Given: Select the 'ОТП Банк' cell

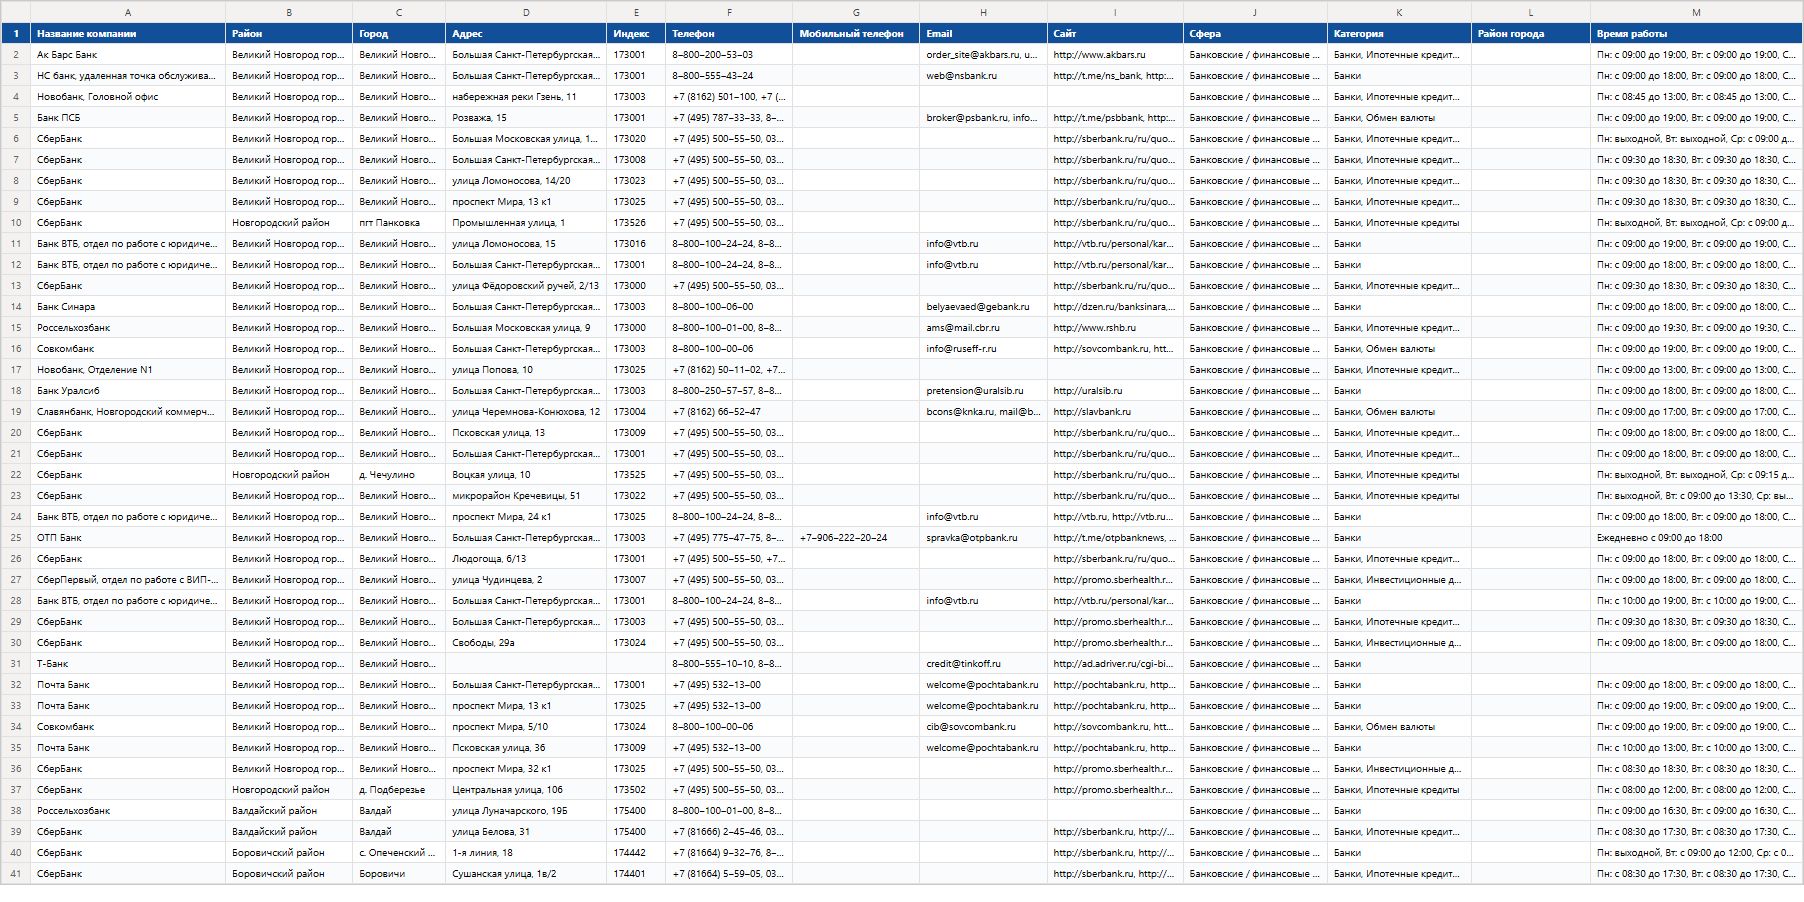Looking at the screenshot, I should (128, 538).
